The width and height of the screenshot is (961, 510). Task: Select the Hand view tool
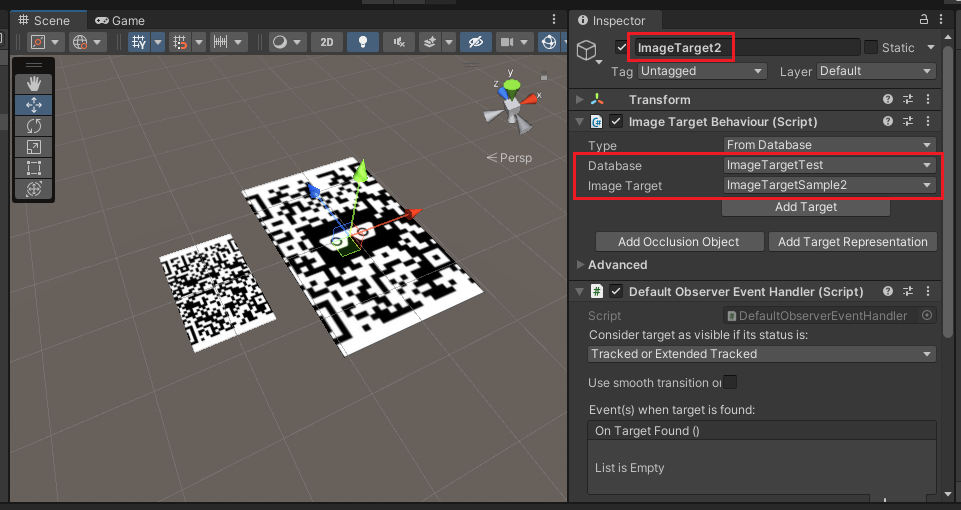point(34,84)
